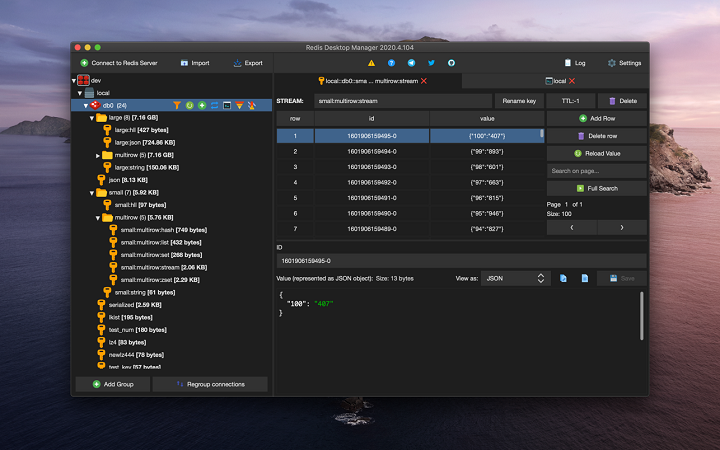Viewport: 720px width, 450px height.
Task: Click the Search on page field
Action: (596, 171)
